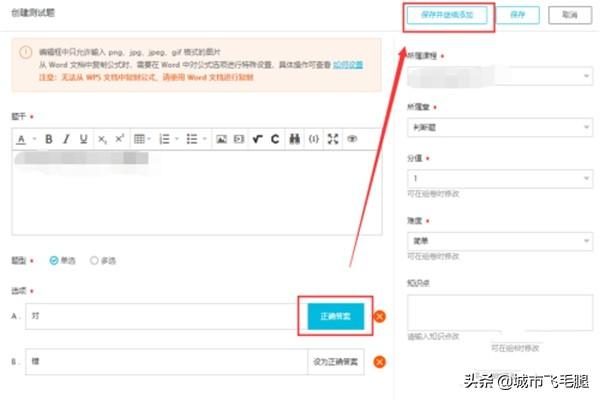Open find and replace binoculars icon
600x400 pixels.
coord(294,139)
